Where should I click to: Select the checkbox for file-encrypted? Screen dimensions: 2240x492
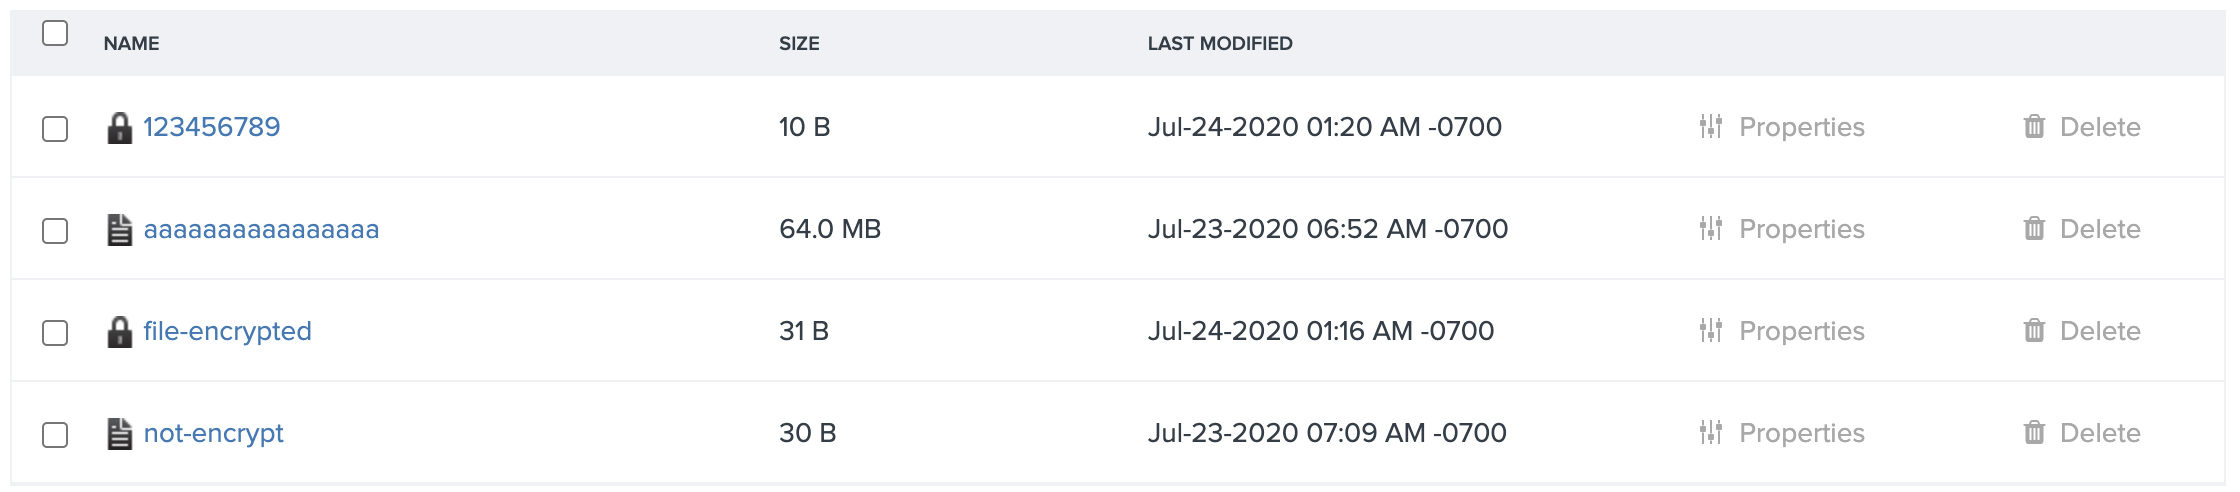55,333
